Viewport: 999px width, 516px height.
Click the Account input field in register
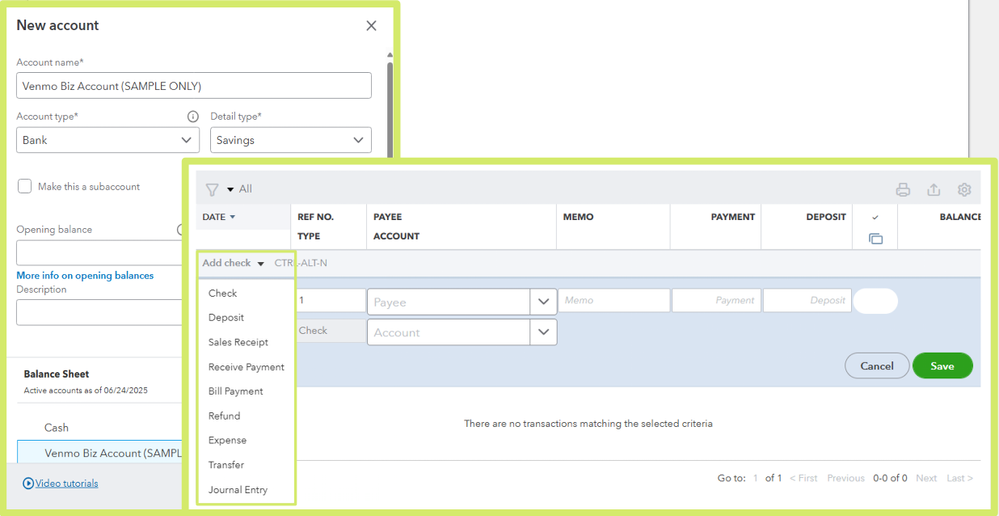pyautogui.click(x=449, y=332)
